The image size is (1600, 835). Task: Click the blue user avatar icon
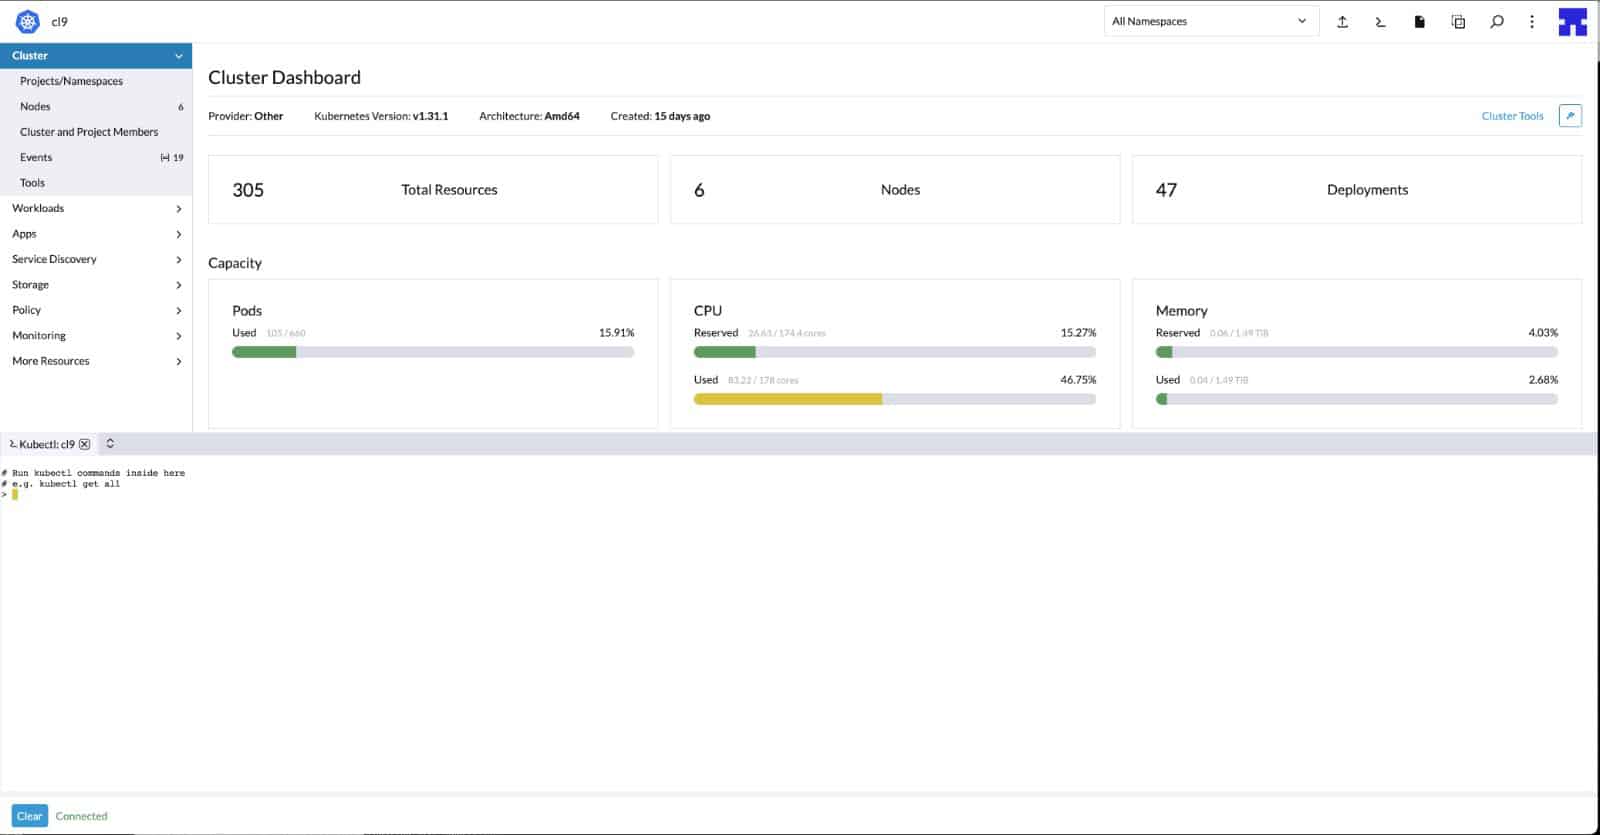1572,21
